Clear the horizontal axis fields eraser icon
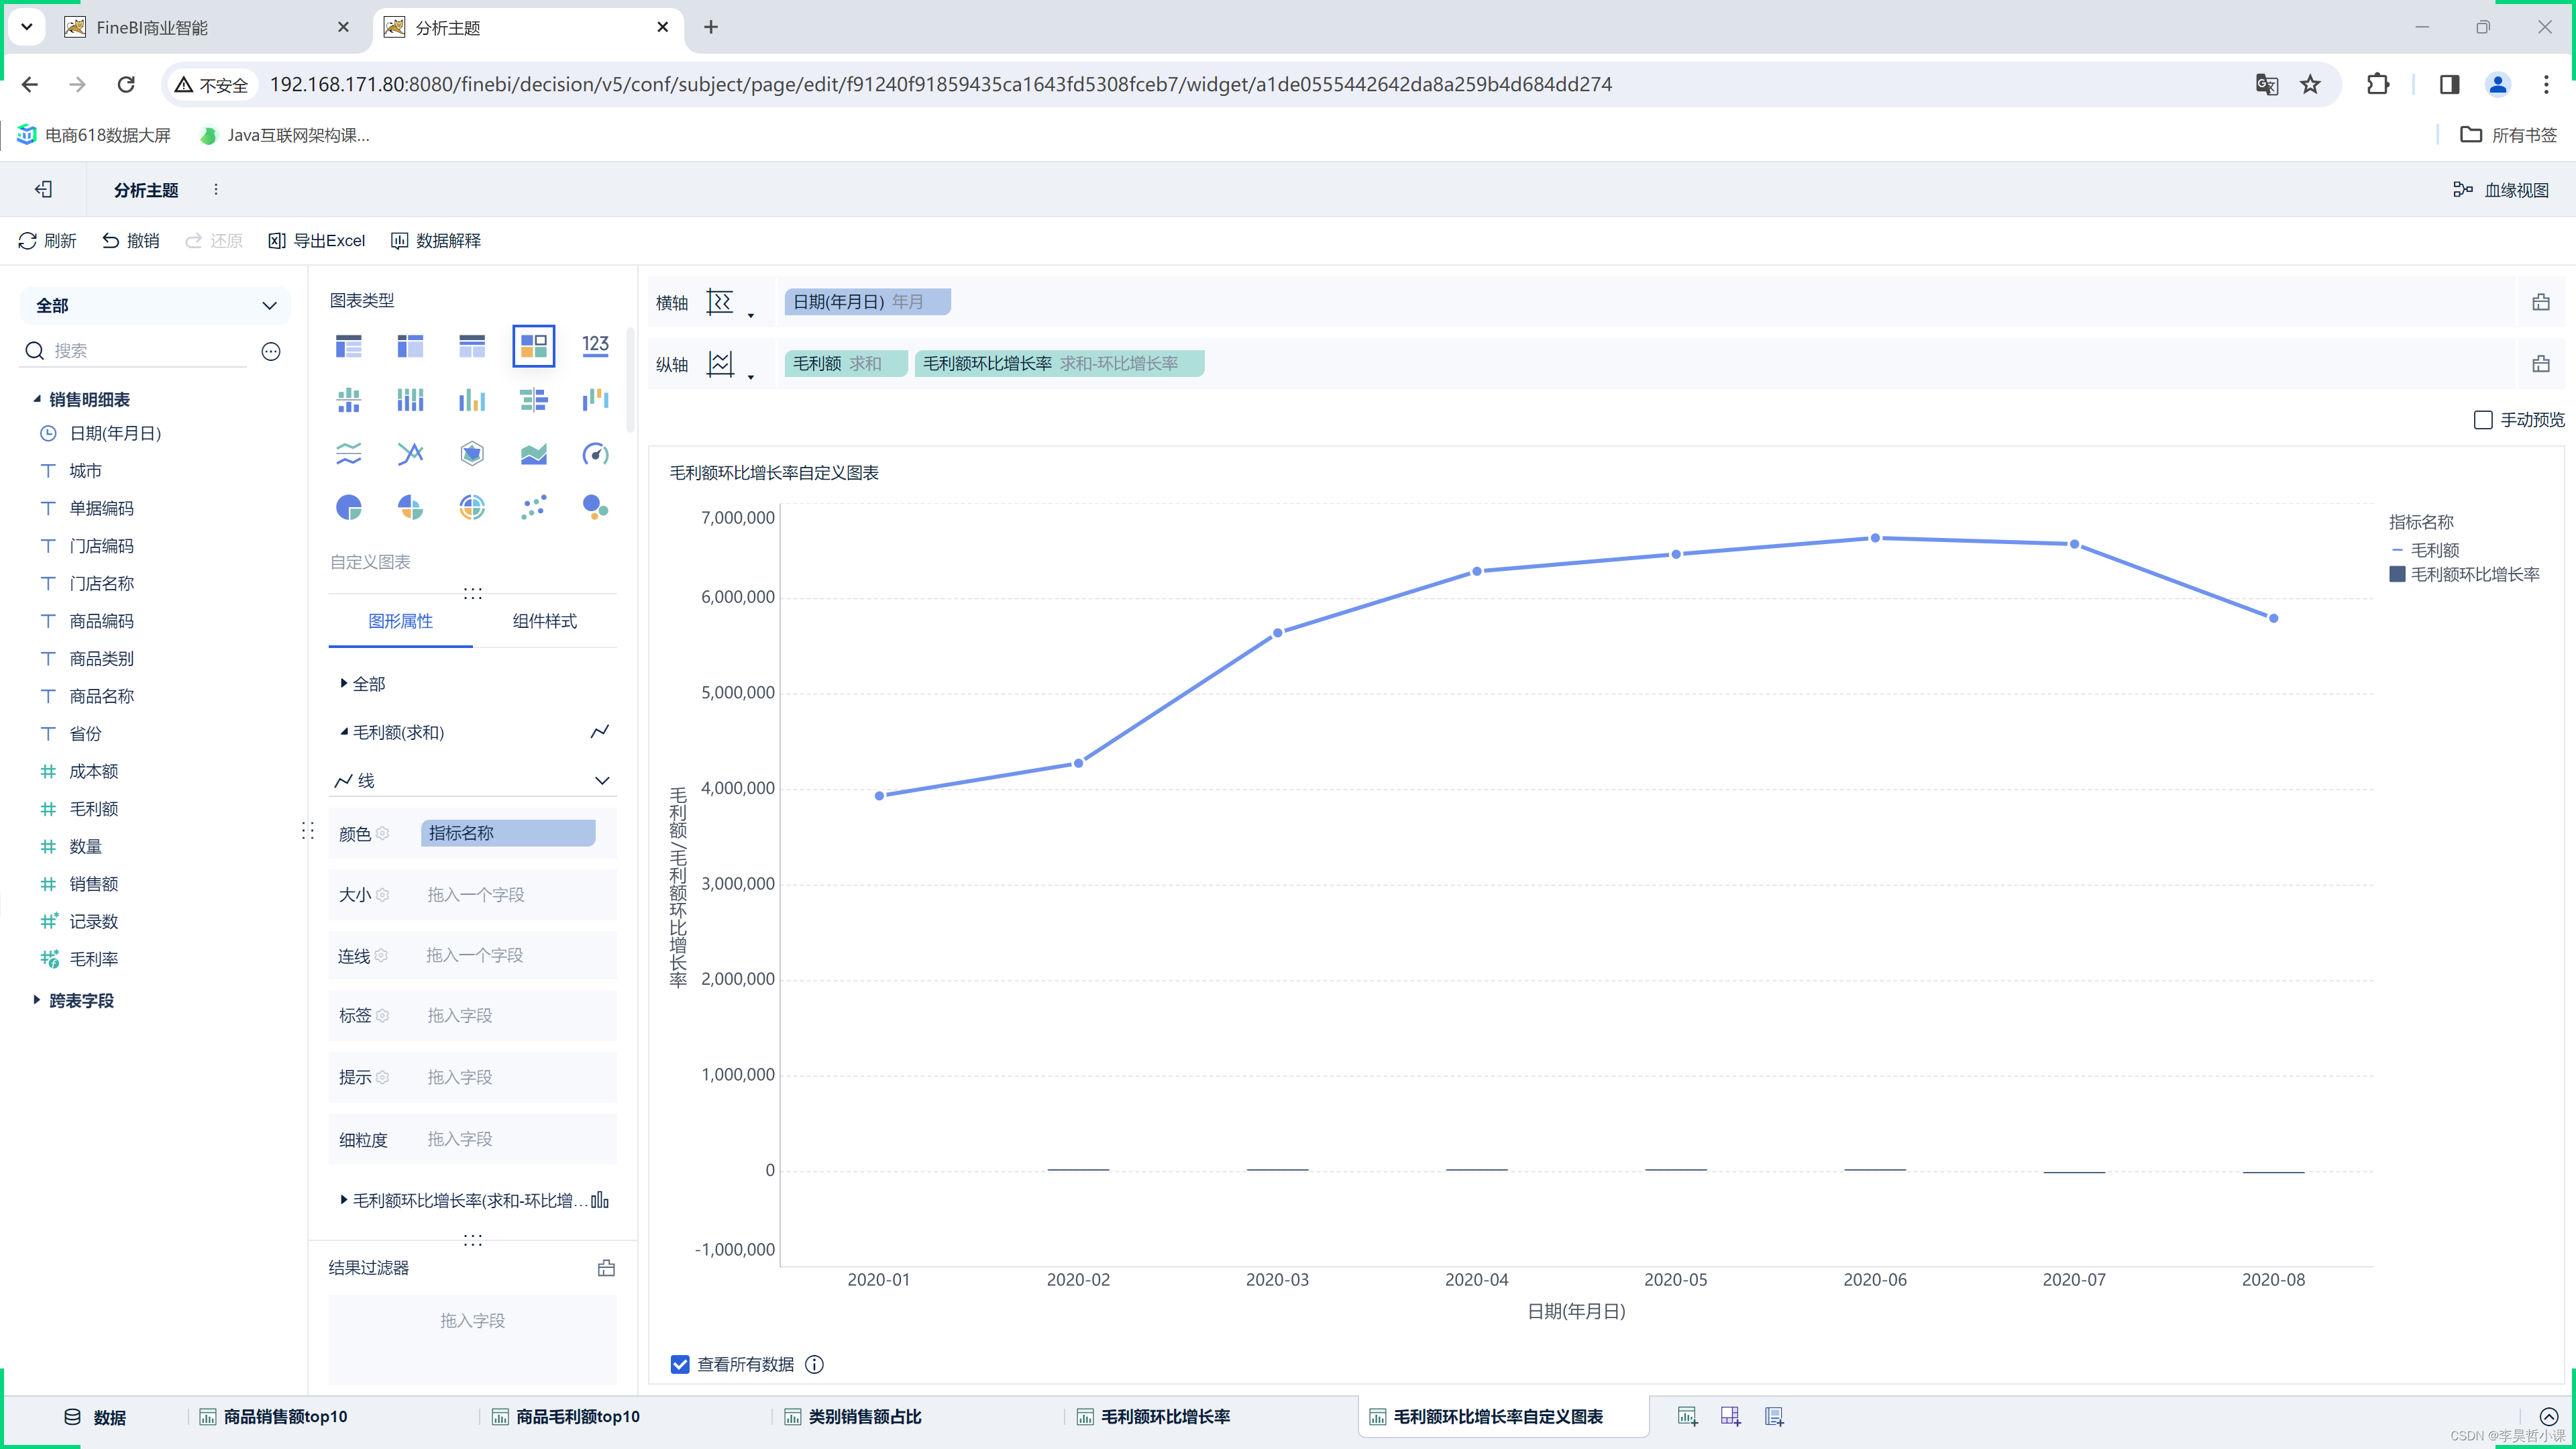The width and height of the screenshot is (2576, 1449). click(x=2541, y=302)
